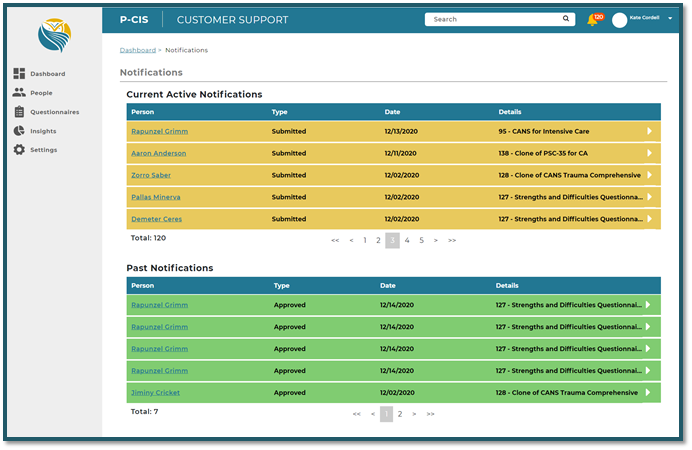Go to page 2 of past notifications
The image size is (692, 450).
point(400,413)
